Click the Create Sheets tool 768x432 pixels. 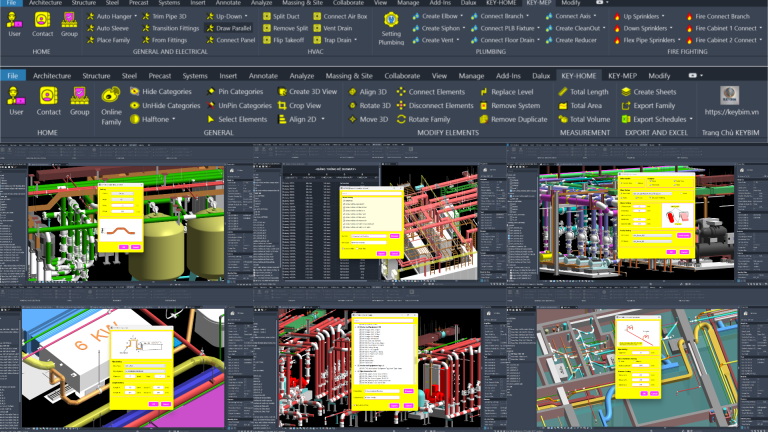(649, 92)
